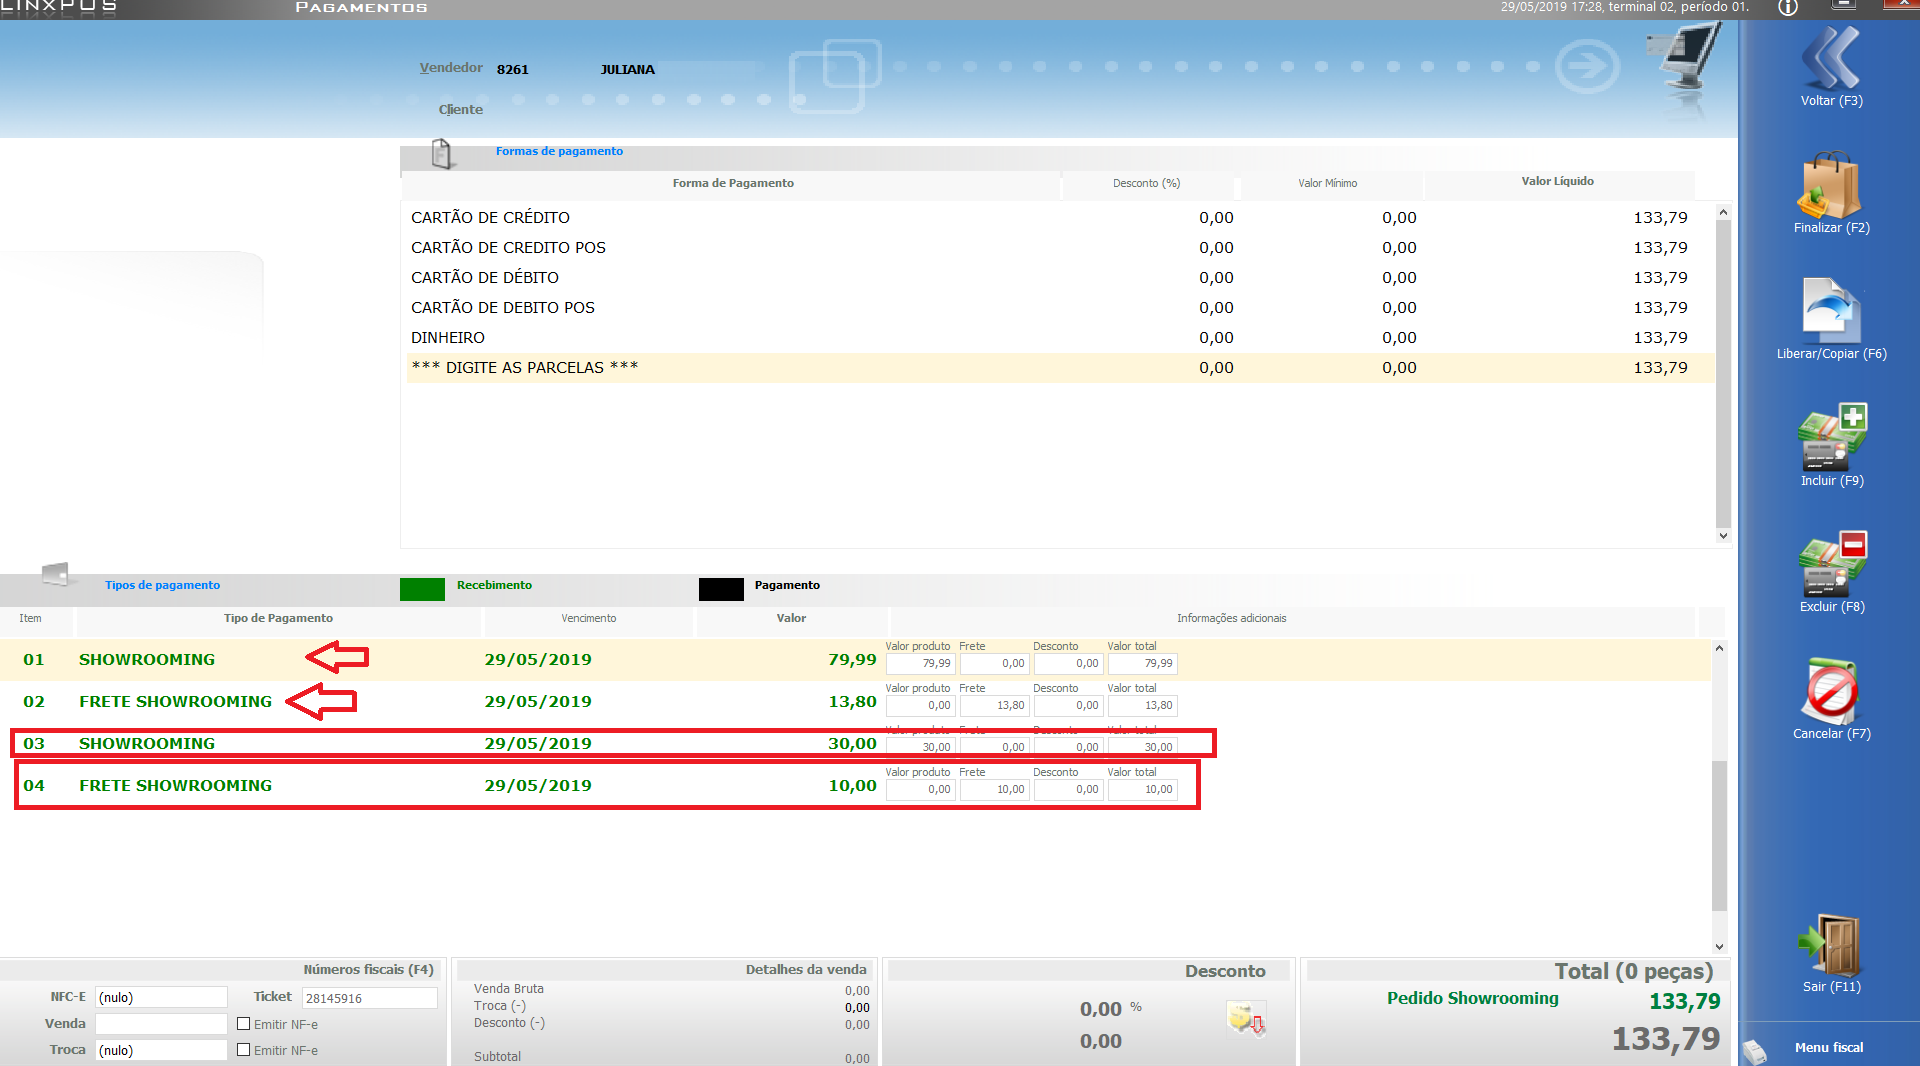1920x1066 pixels.
Task: Click the Cancelar (F7) icon
Action: coord(1830,691)
